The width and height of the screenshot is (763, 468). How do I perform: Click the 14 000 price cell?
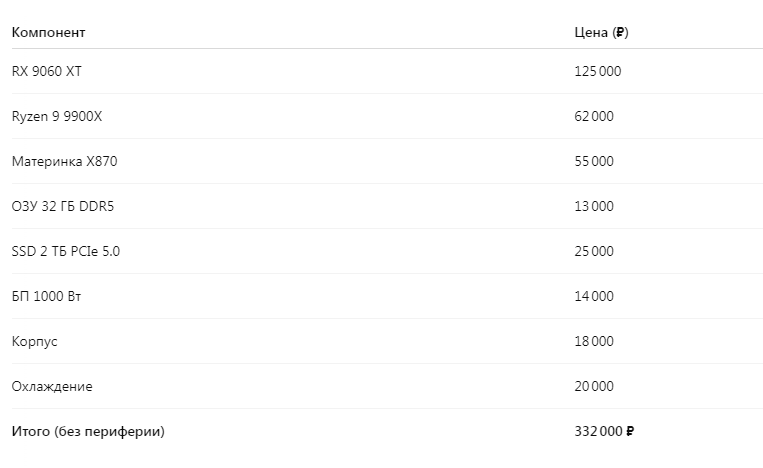coord(594,296)
